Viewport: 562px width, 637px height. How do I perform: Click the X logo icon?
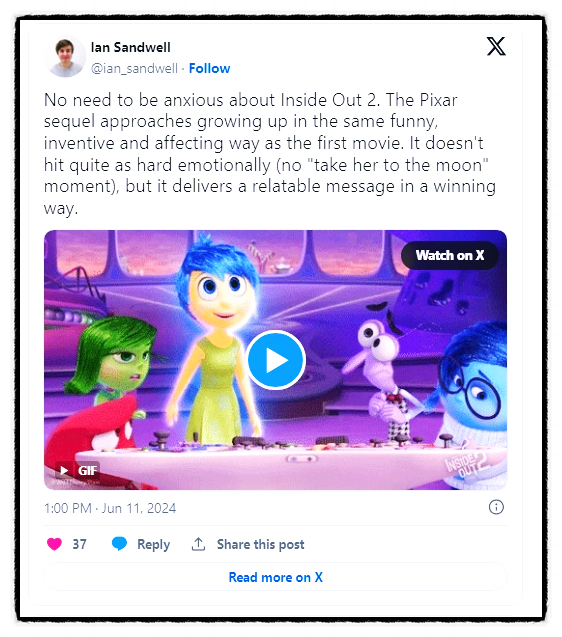496,46
